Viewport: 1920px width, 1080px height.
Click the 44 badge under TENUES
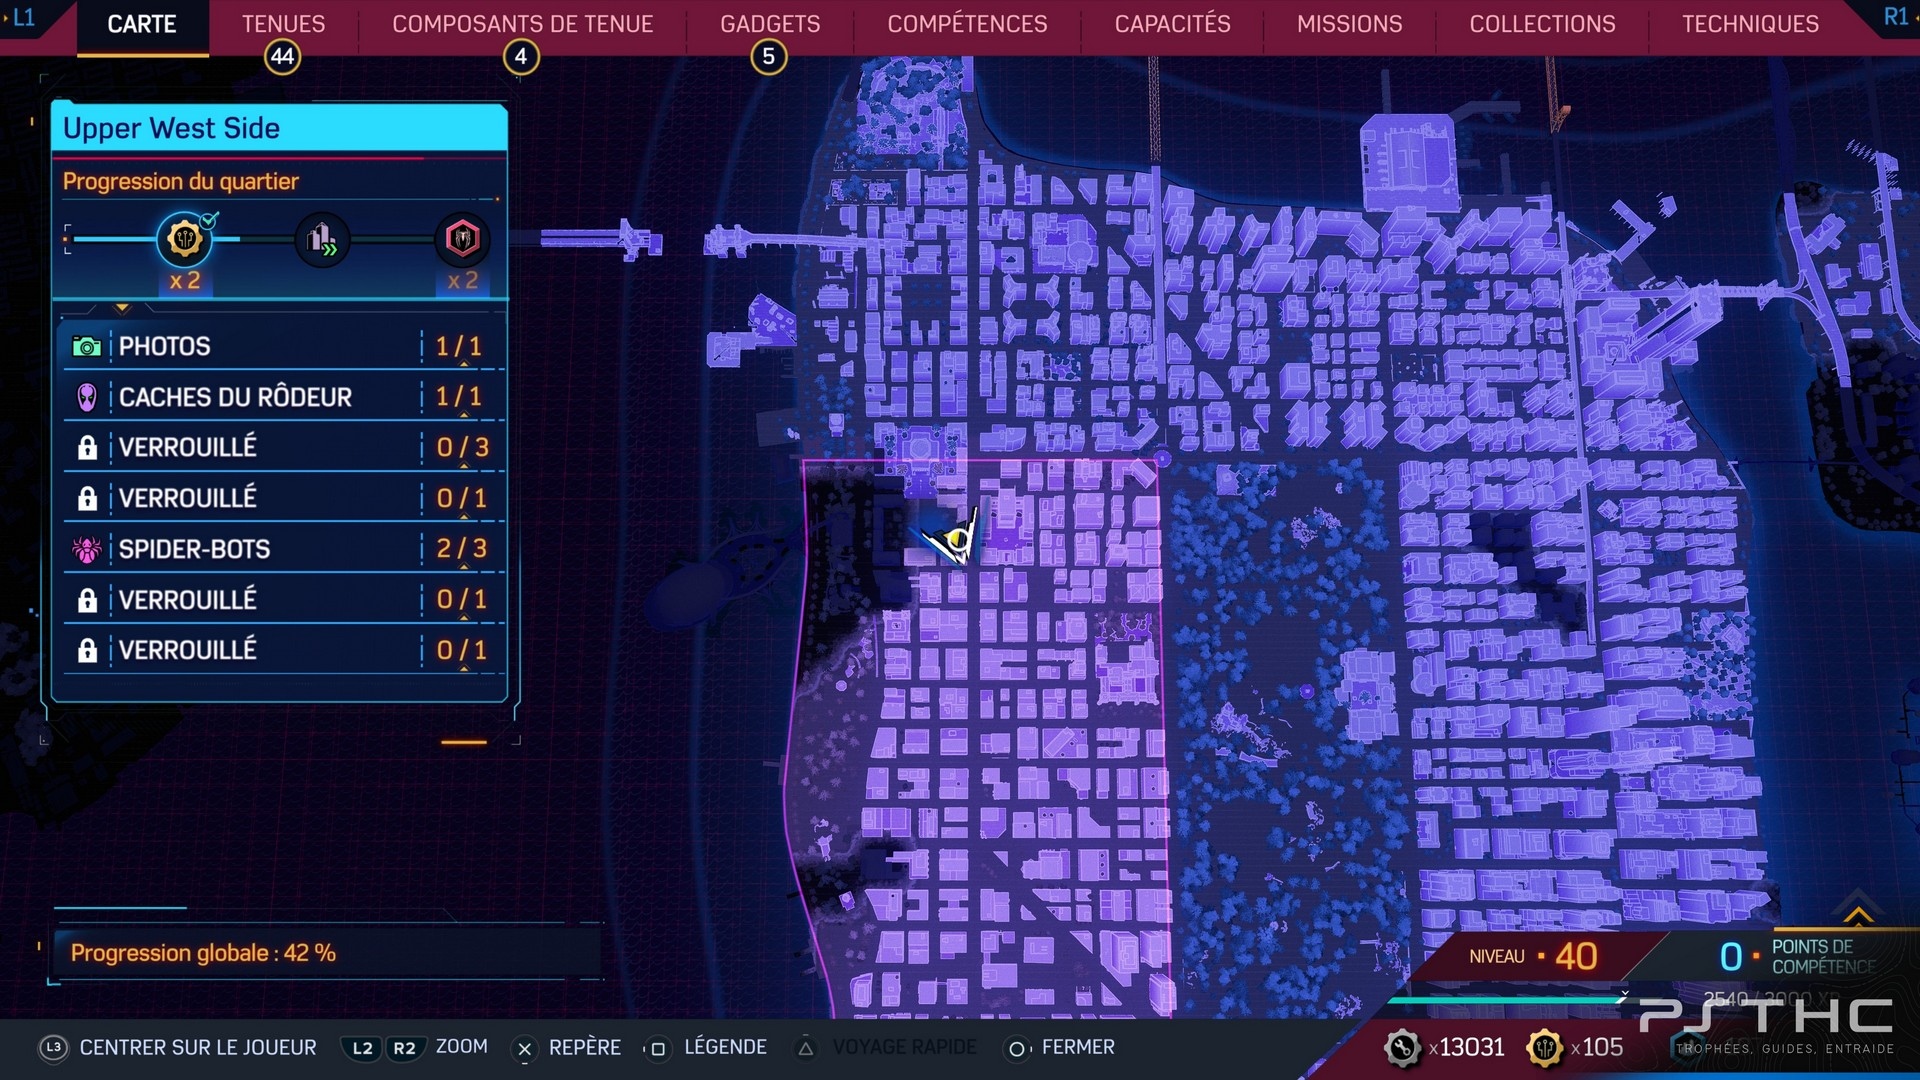tap(283, 57)
